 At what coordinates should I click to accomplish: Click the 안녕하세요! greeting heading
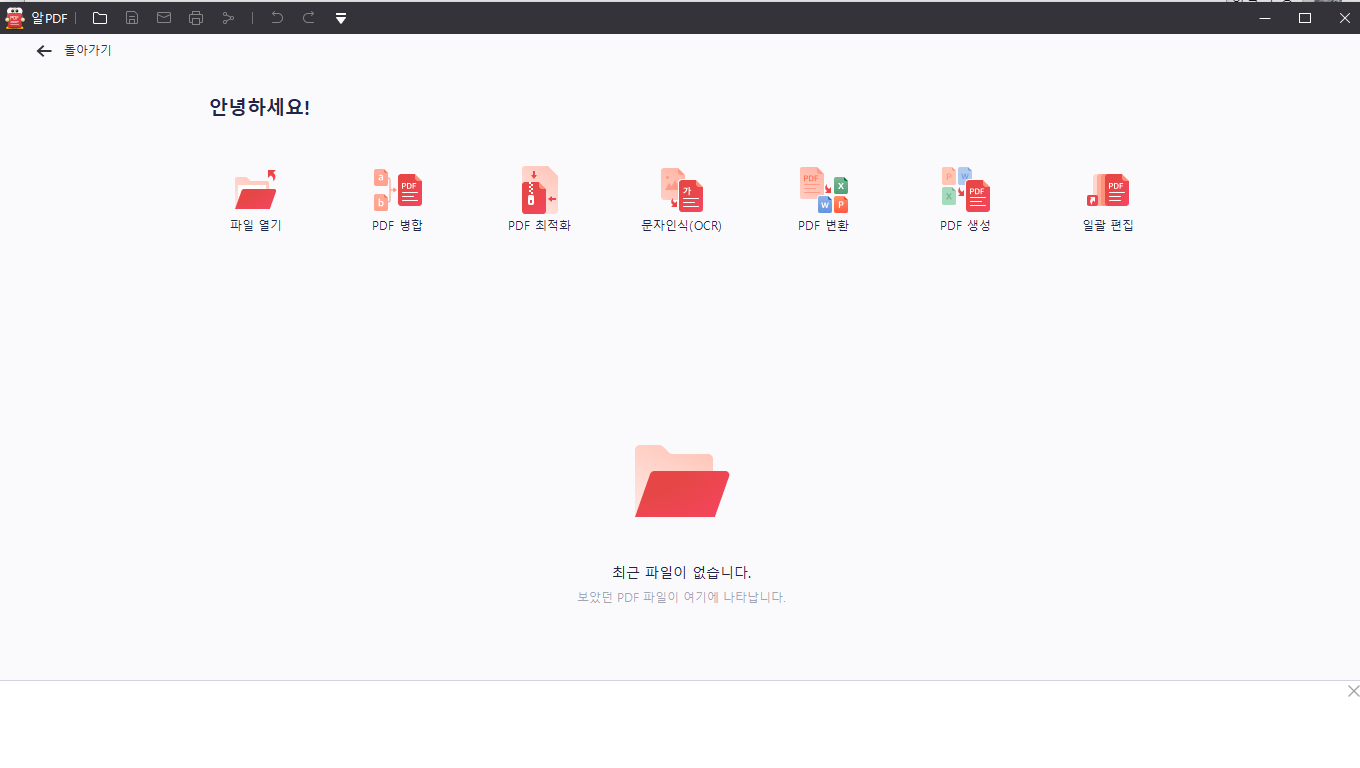260,108
